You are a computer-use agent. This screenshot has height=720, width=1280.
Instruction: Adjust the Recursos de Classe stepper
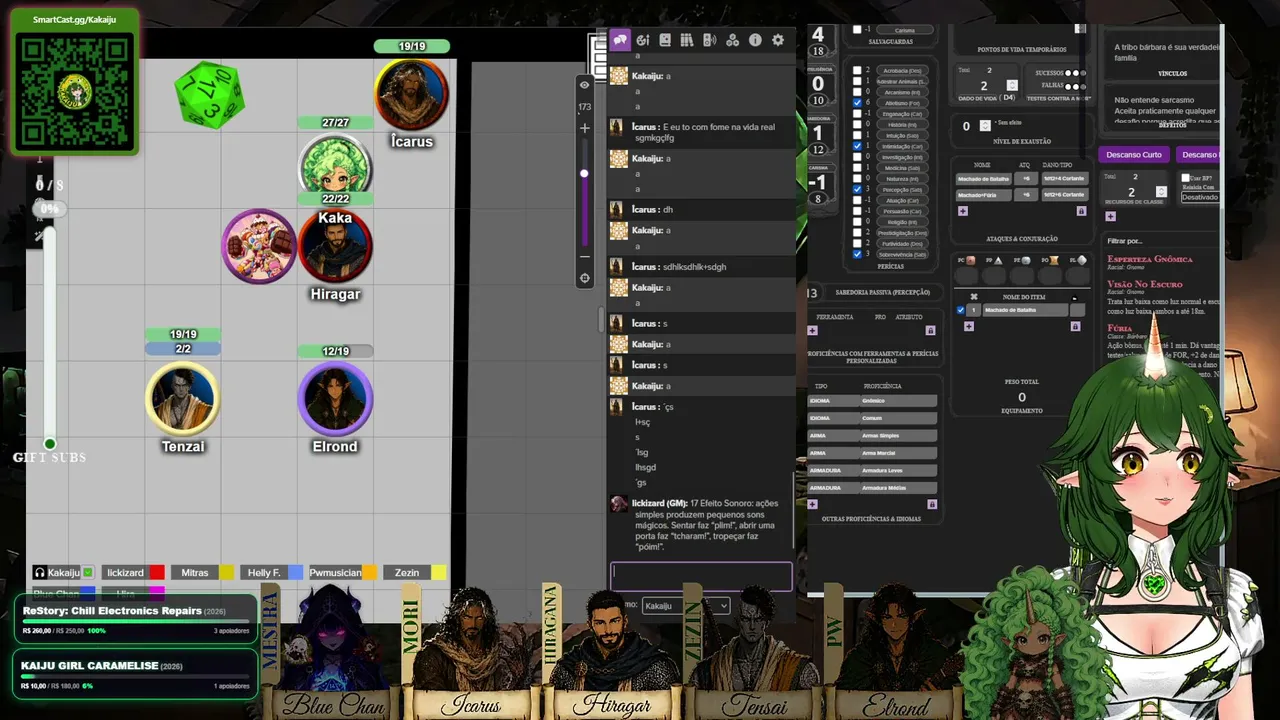click(x=1161, y=191)
